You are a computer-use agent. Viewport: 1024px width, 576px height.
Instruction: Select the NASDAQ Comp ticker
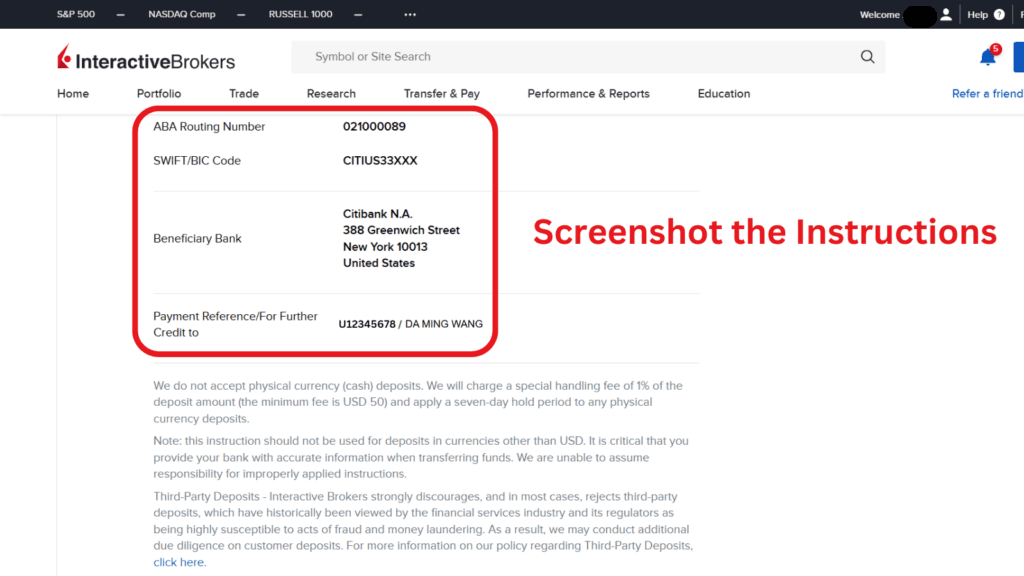(181, 14)
